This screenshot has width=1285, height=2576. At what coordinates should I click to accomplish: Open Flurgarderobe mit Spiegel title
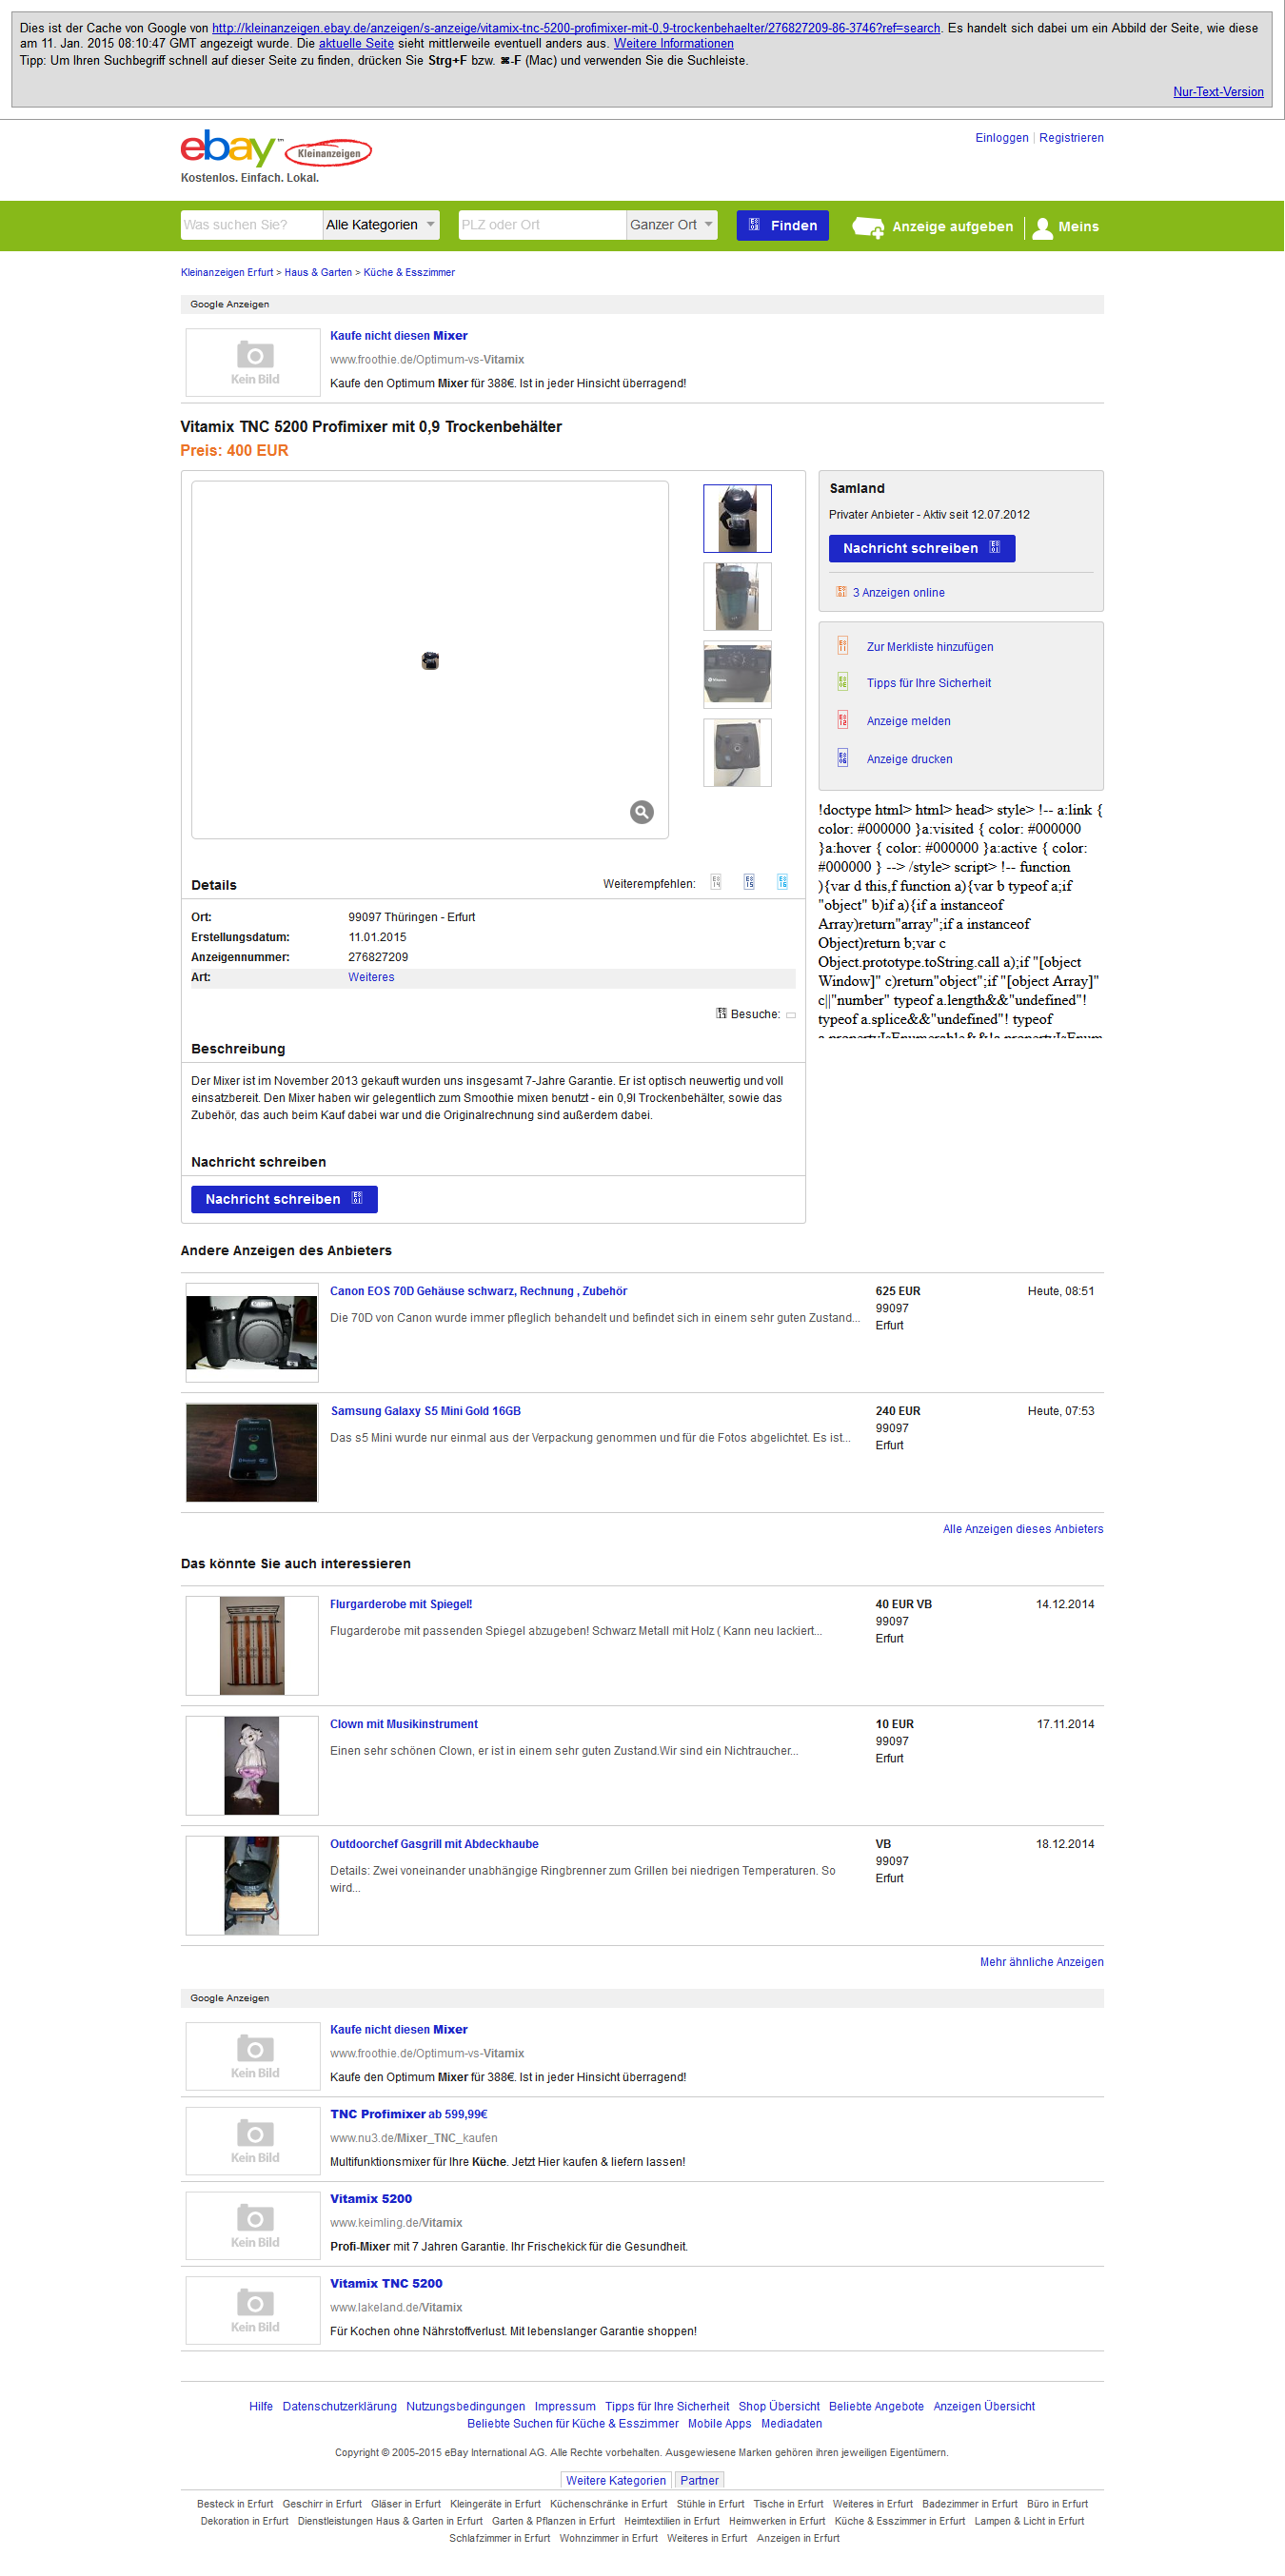(401, 1604)
